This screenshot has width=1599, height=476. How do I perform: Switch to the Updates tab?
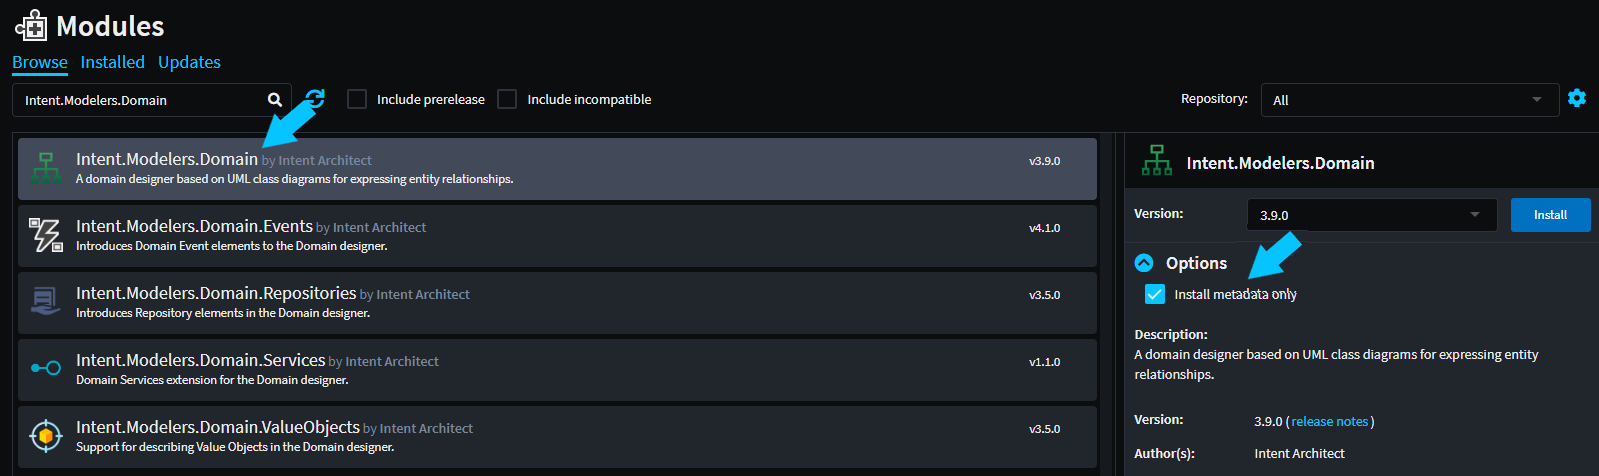click(189, 62)
